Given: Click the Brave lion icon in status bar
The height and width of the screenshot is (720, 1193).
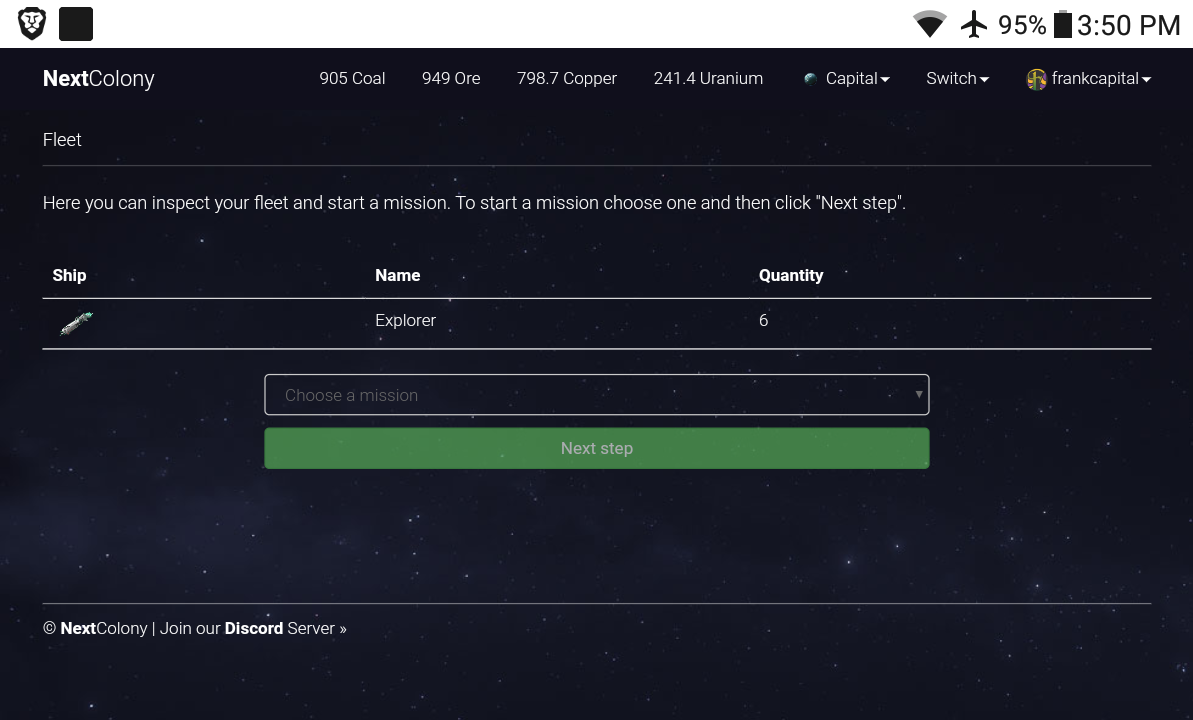Looking at the screenshot, I should (32, 24).
